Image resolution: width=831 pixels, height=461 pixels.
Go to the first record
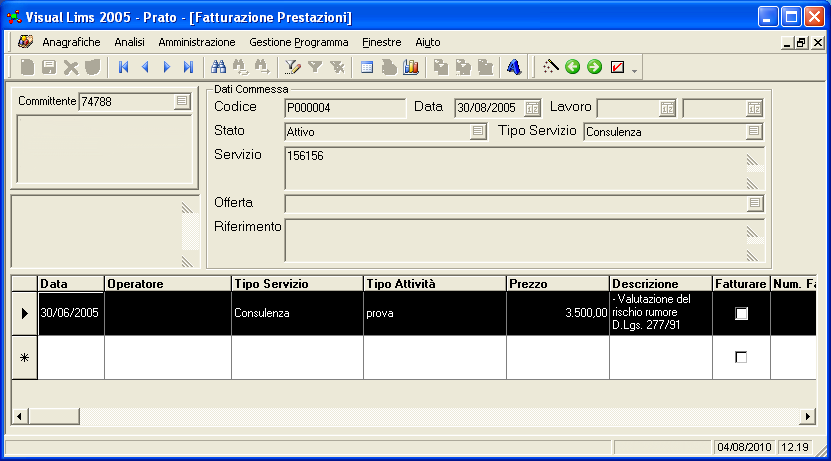click(x=123, y=67)
